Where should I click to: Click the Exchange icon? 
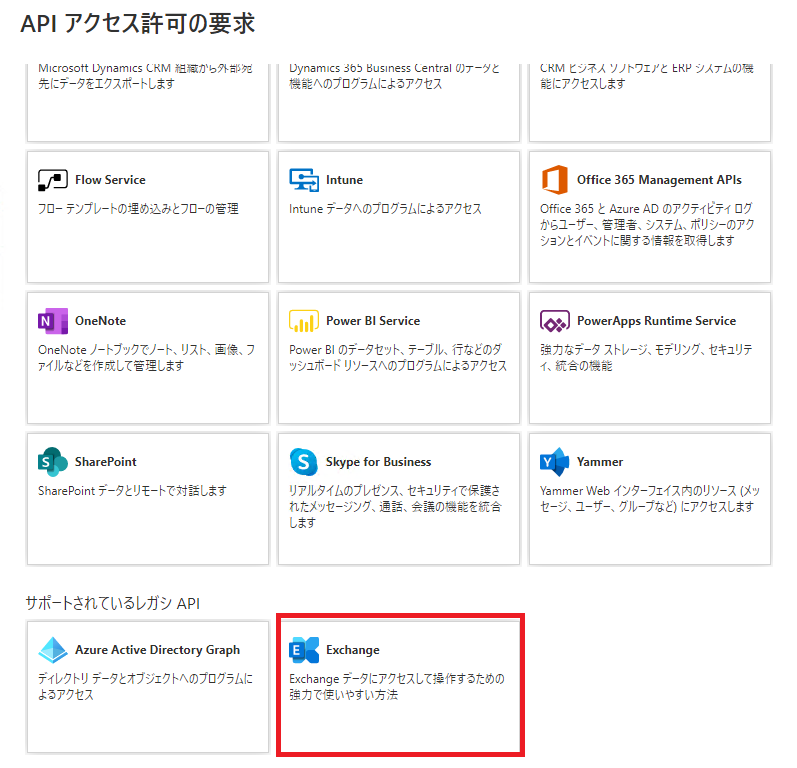pos(304,650)
